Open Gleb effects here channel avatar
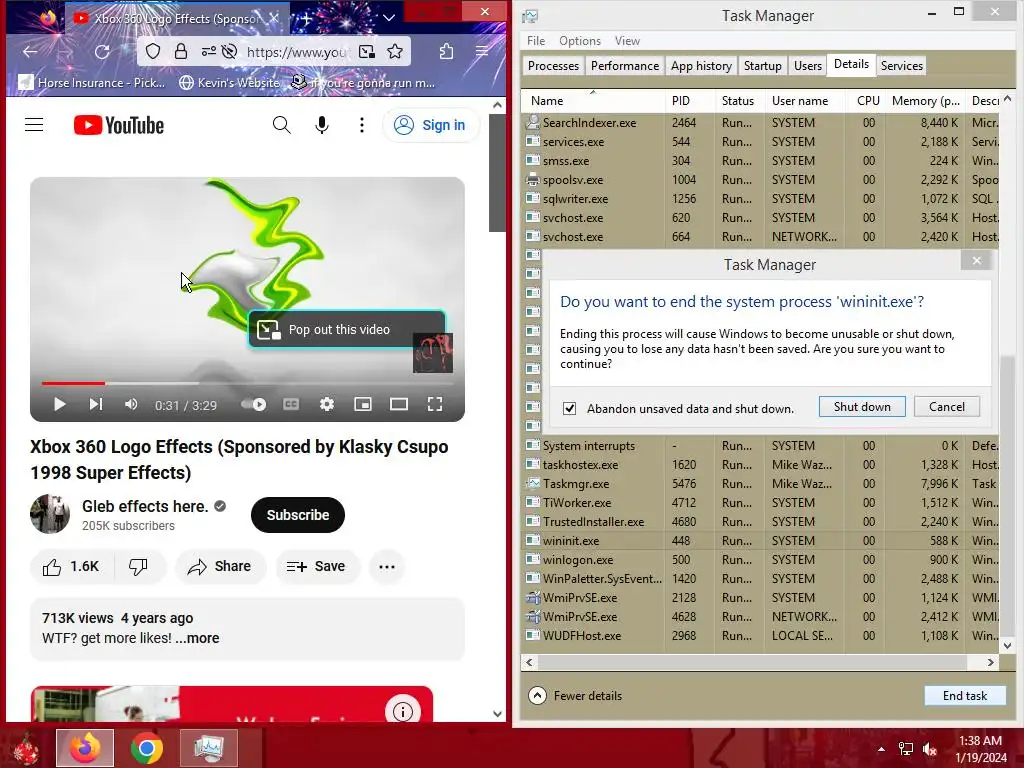This screenshot has width=1024, height=768. [50, 514]
